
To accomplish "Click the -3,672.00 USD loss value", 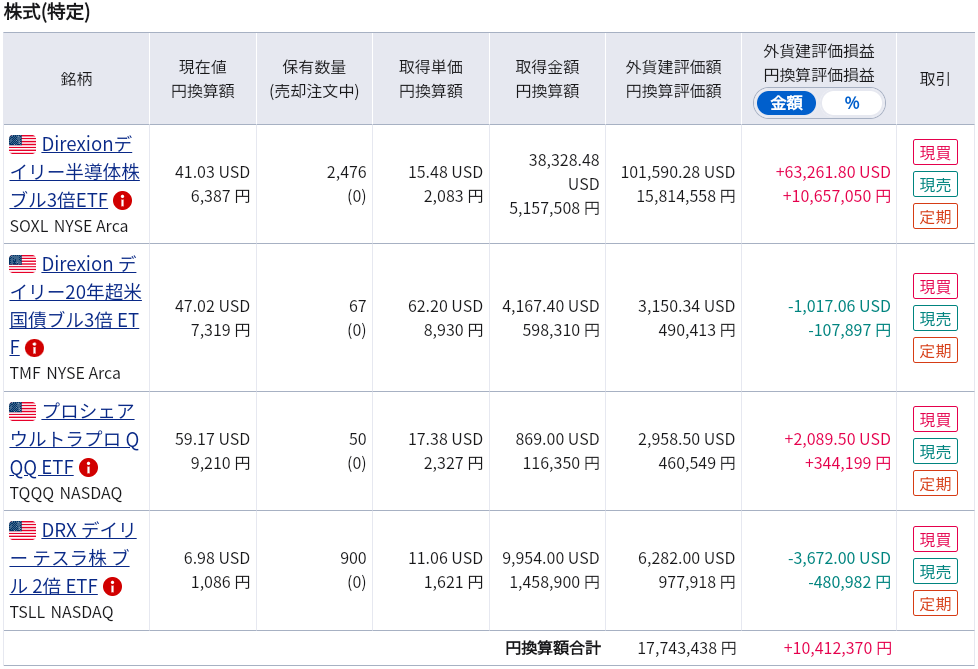I will tap(839, 558).
